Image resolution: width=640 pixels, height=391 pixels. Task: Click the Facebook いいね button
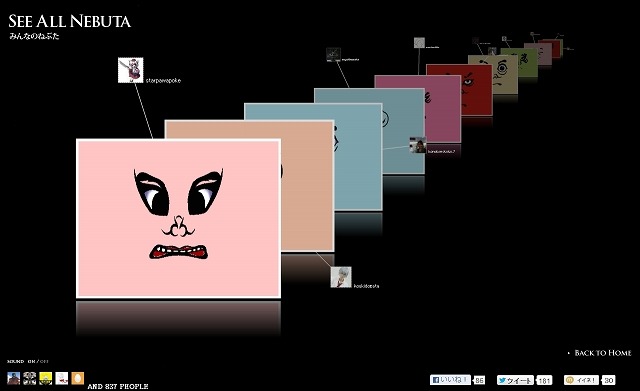[x=450, y=380]
